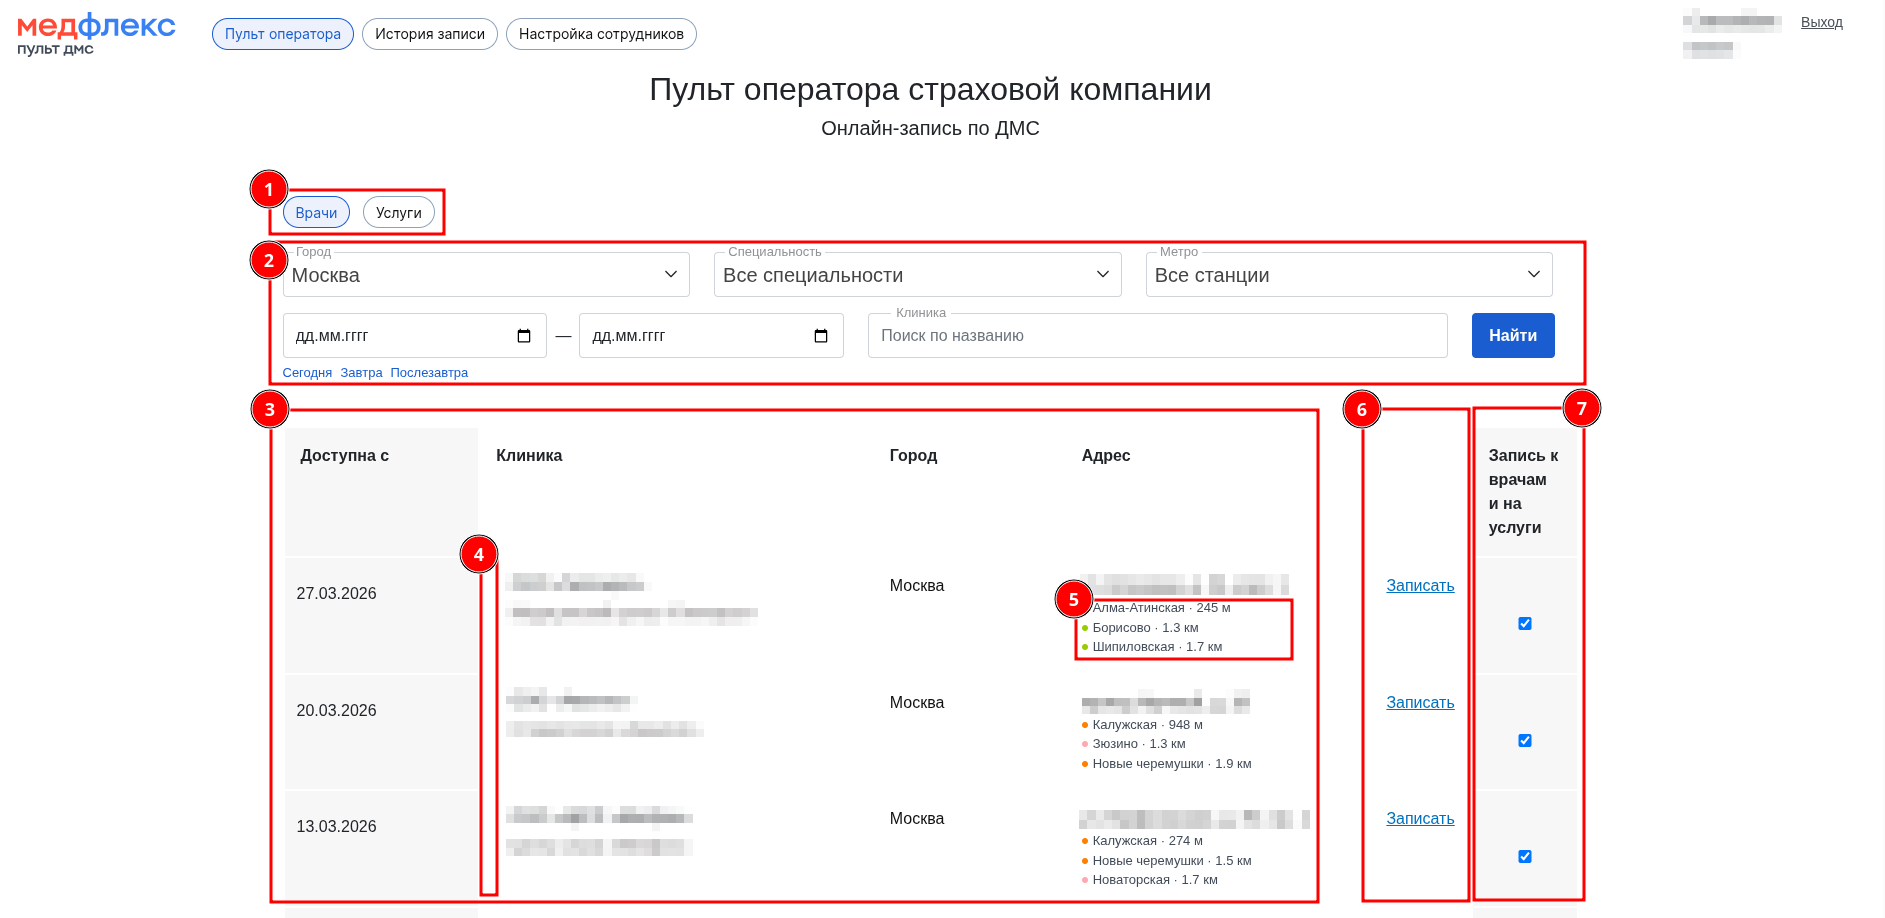Focus the Клиника search by name field

[1157, 336]
